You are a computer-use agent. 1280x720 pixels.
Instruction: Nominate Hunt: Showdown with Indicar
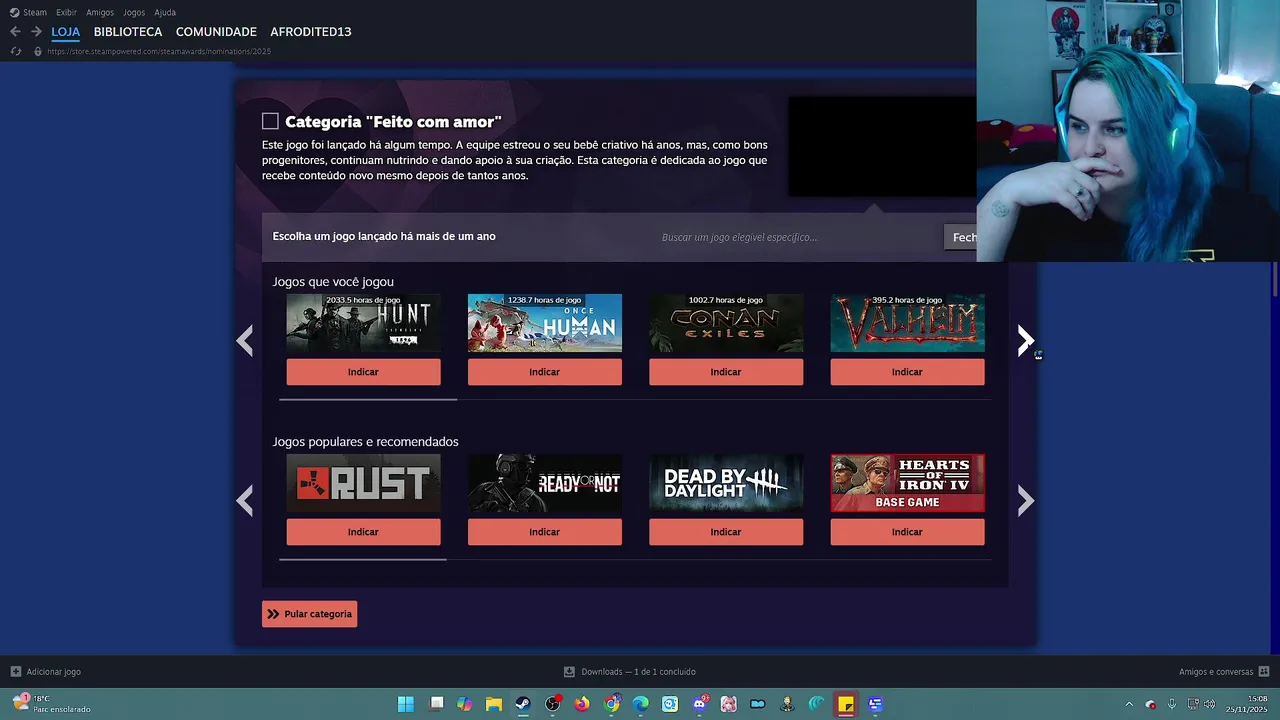(363, 372)
